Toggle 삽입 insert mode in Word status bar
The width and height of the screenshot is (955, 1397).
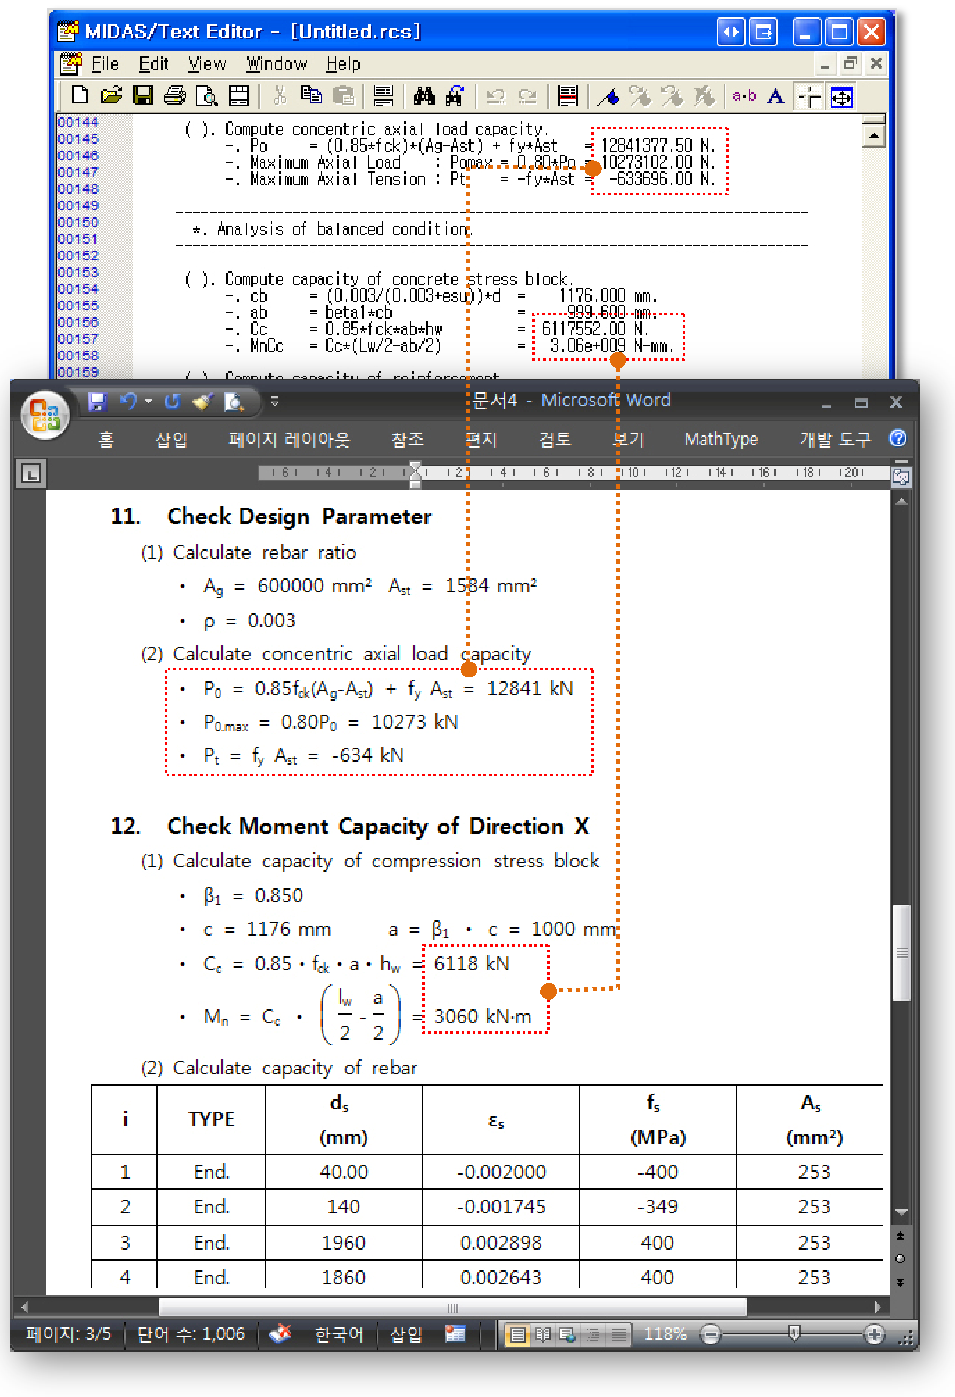pos(406,1334)
